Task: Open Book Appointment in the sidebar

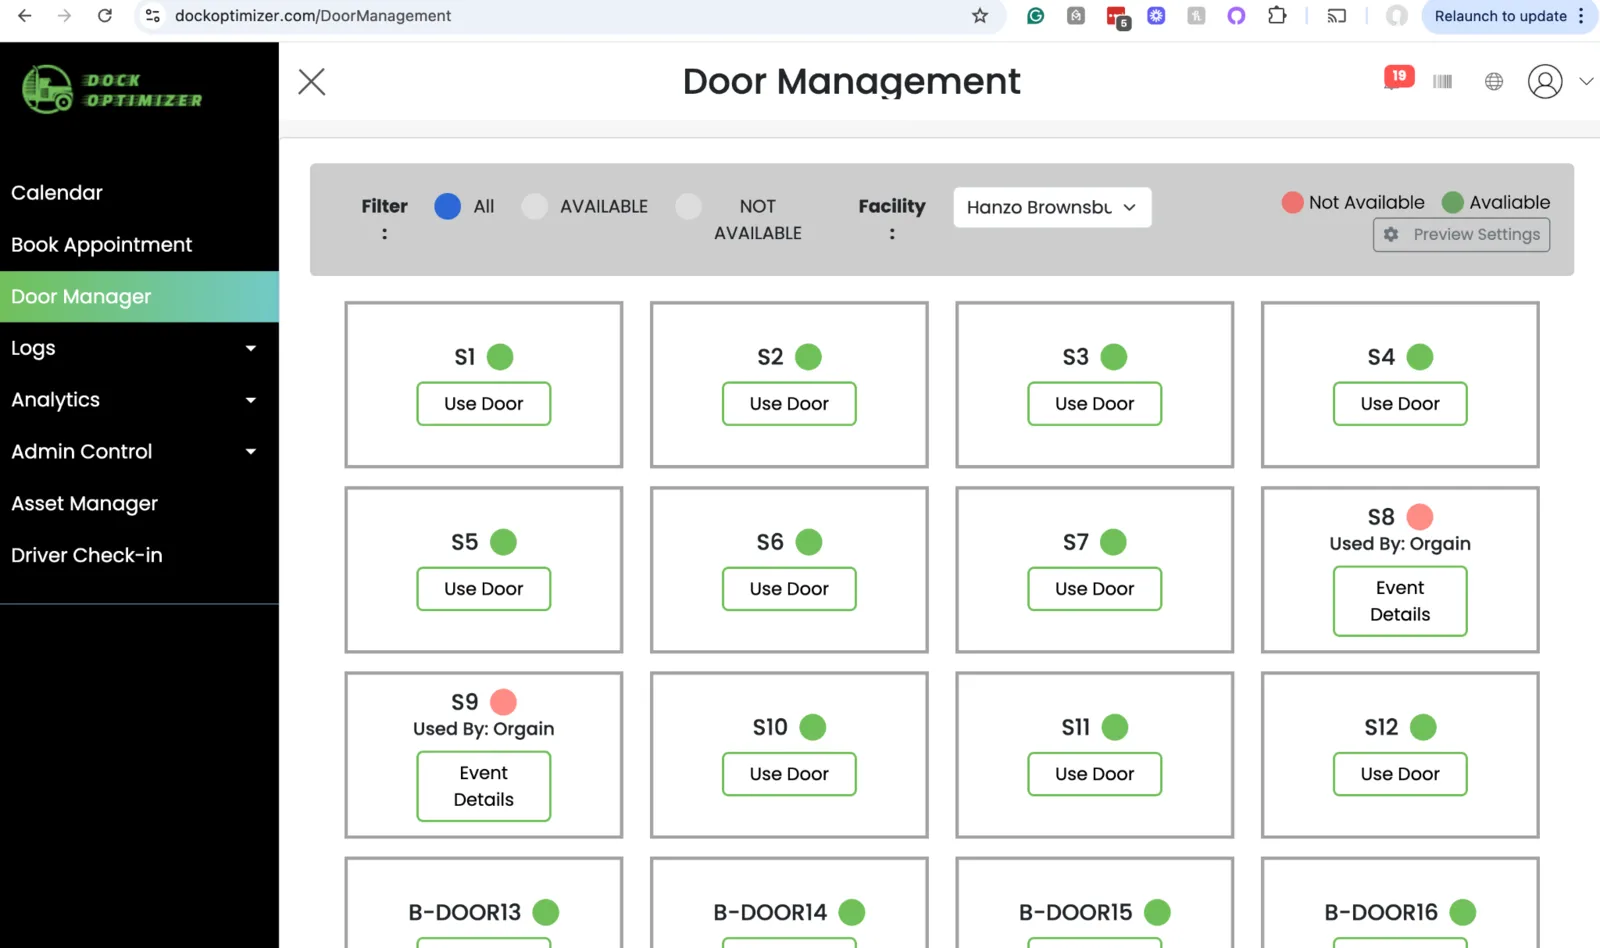Action: click(101, 245)
